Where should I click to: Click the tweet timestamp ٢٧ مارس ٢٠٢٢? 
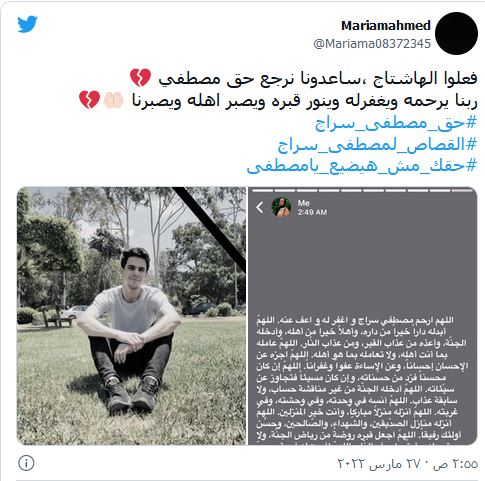point(408,464)
